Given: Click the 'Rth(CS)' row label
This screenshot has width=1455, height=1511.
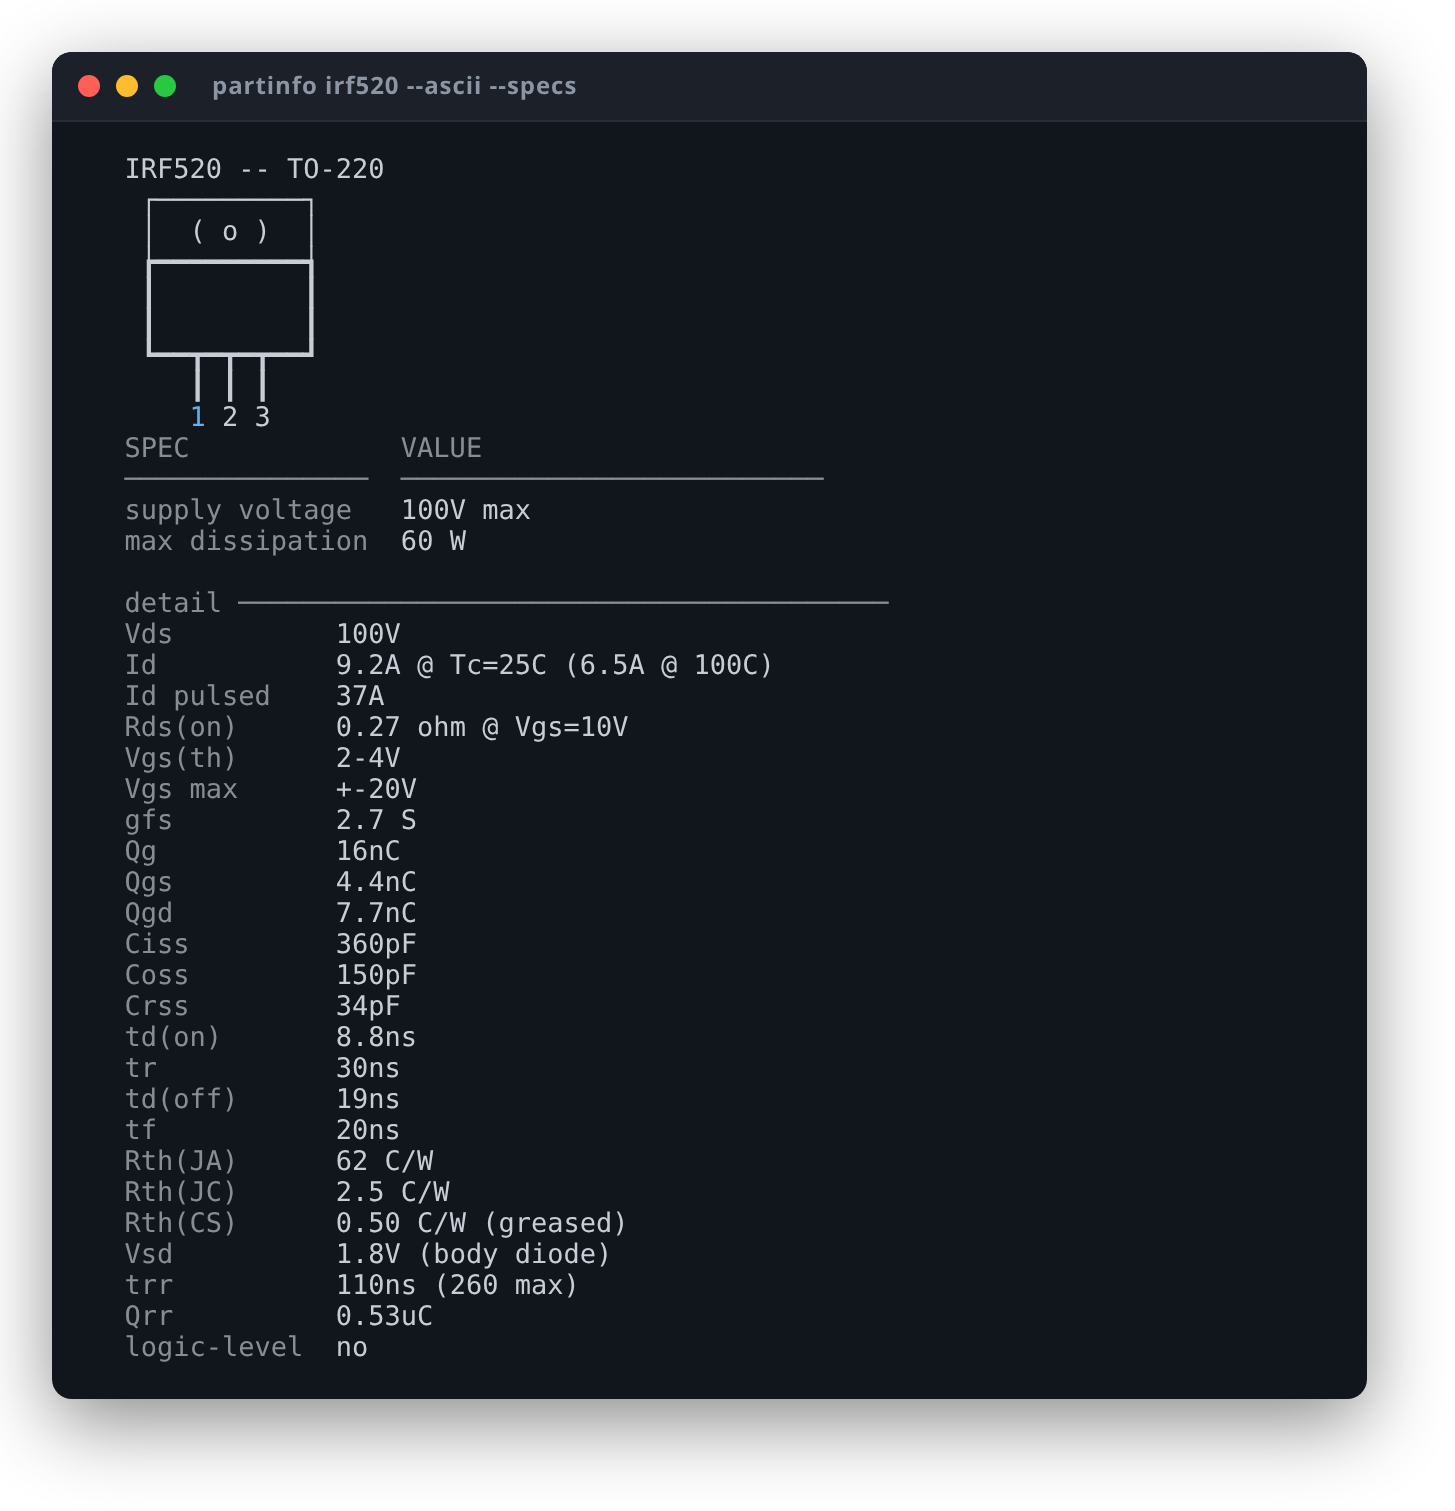Looking at the screenshot, I should pyautogui.click(x=181, y=1223).
